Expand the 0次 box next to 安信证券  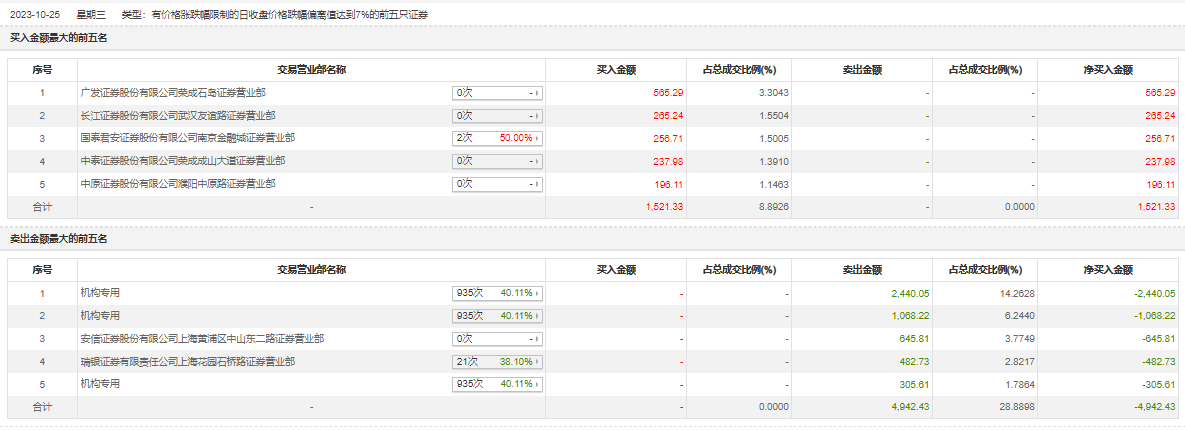(497, 339)
